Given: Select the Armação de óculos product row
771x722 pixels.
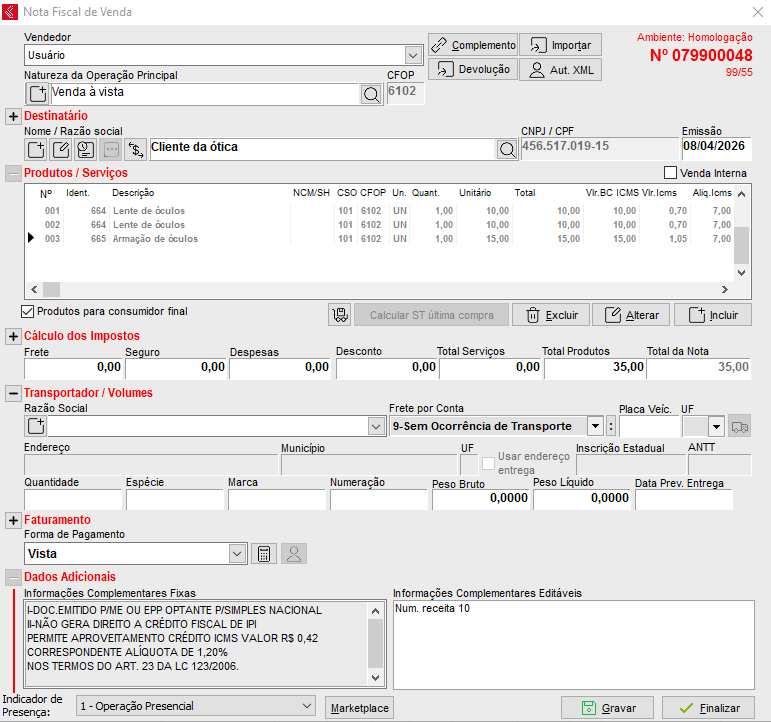Looking at the screenshot, I should pos(154,239).
